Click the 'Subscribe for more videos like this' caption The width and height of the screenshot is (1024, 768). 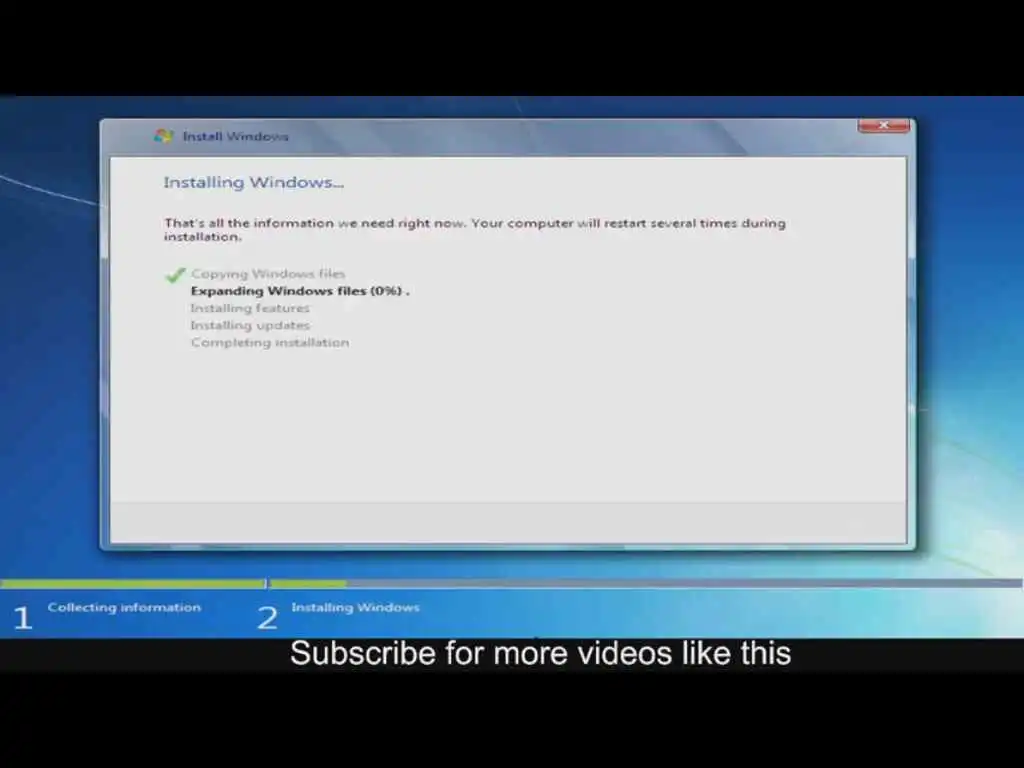click(541, 653)
